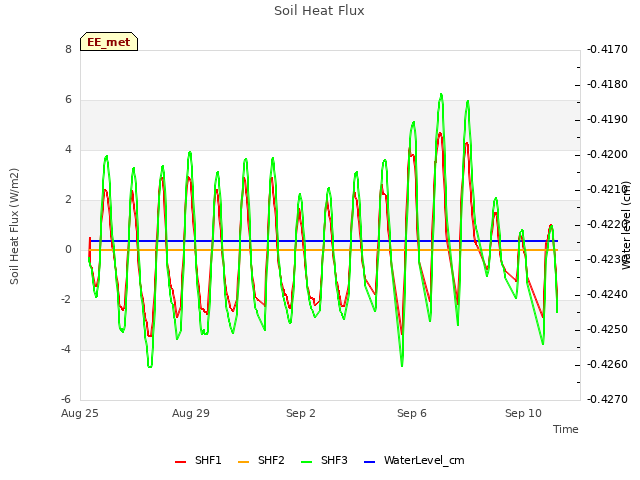Image resolution: width=640 pixels, height=480 pixels.
Task: Toggle the SHF3 legend entry
Action: 324,460
